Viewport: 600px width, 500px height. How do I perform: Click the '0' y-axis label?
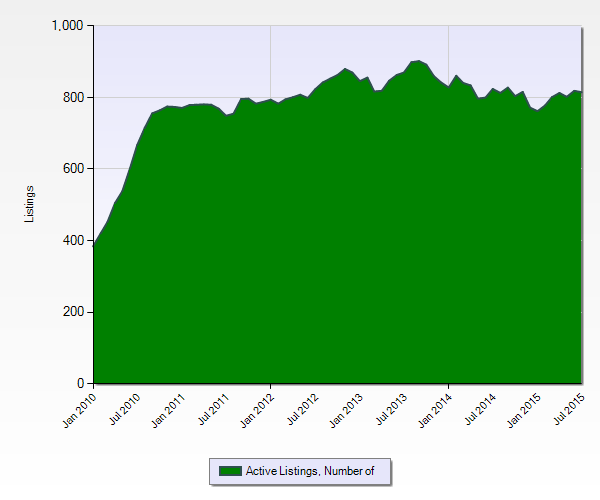[x=80, y=383]
